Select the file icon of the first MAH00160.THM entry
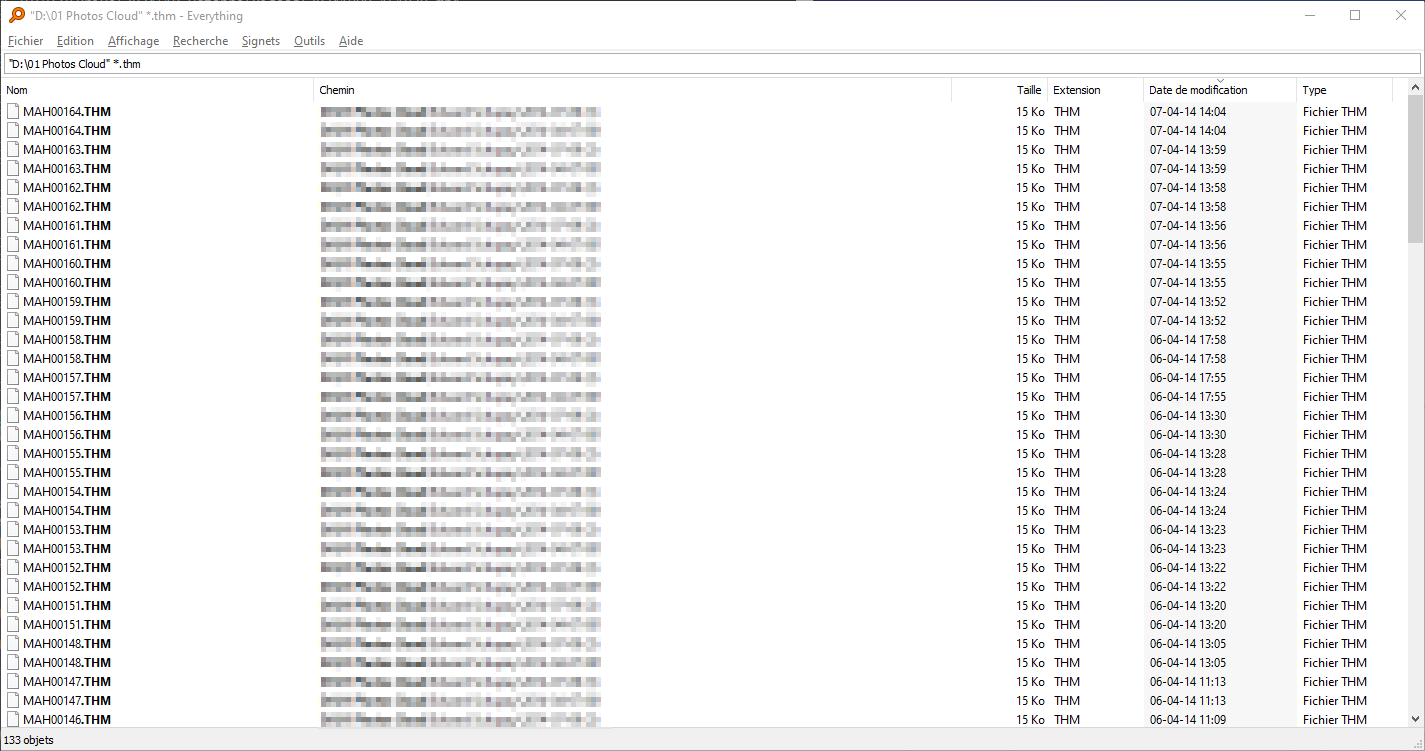 (x=13, y=264)
